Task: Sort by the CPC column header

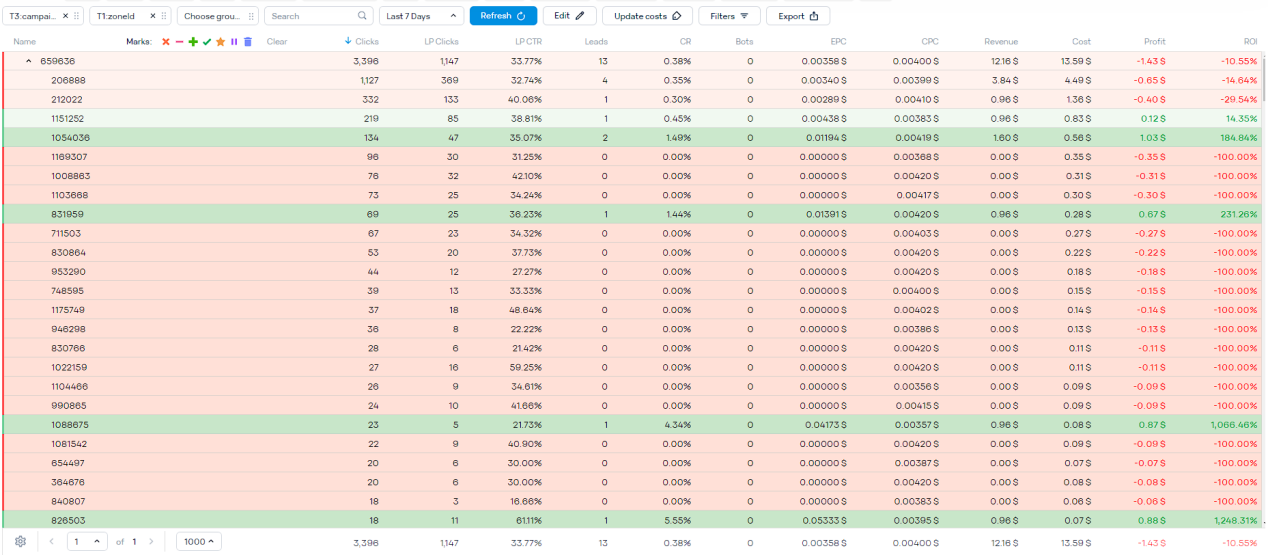Action: tap(930, 42)
